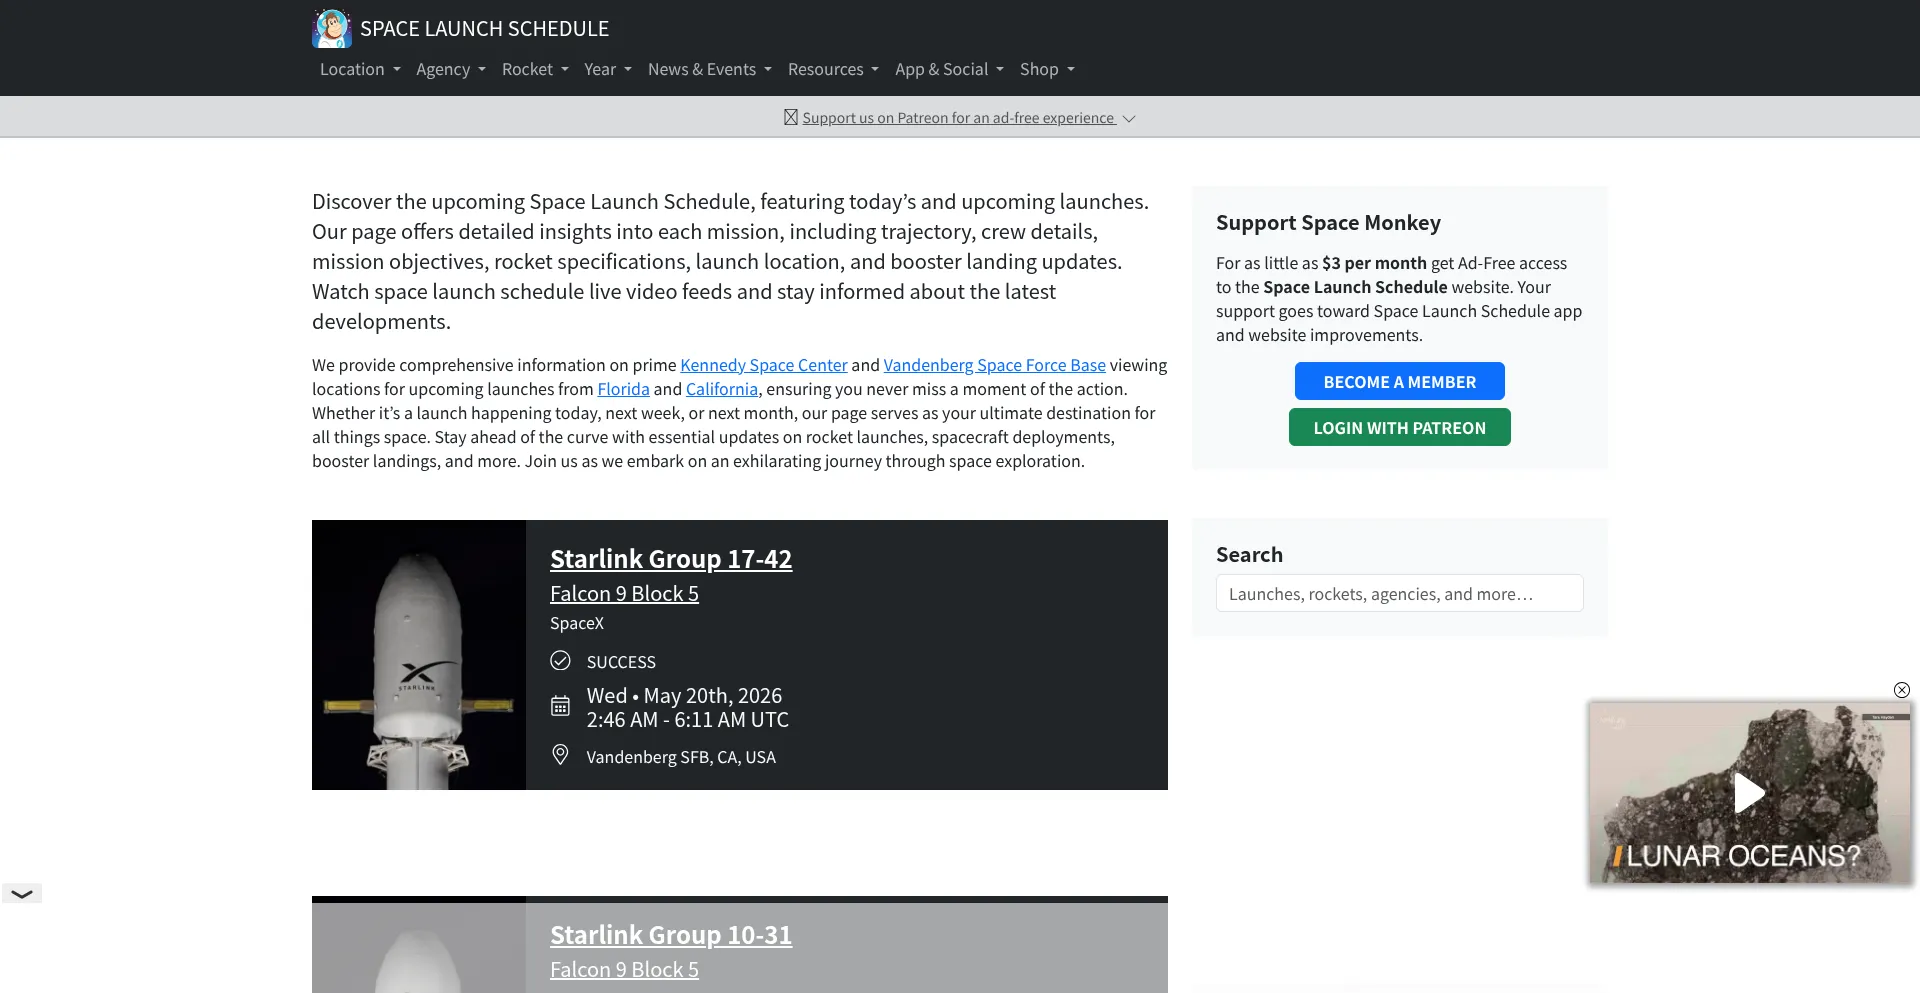Viewport: 1920px width, 993px height.
Task: Click the location pin icon beside Vandenberg SFB
Action: 561,755
